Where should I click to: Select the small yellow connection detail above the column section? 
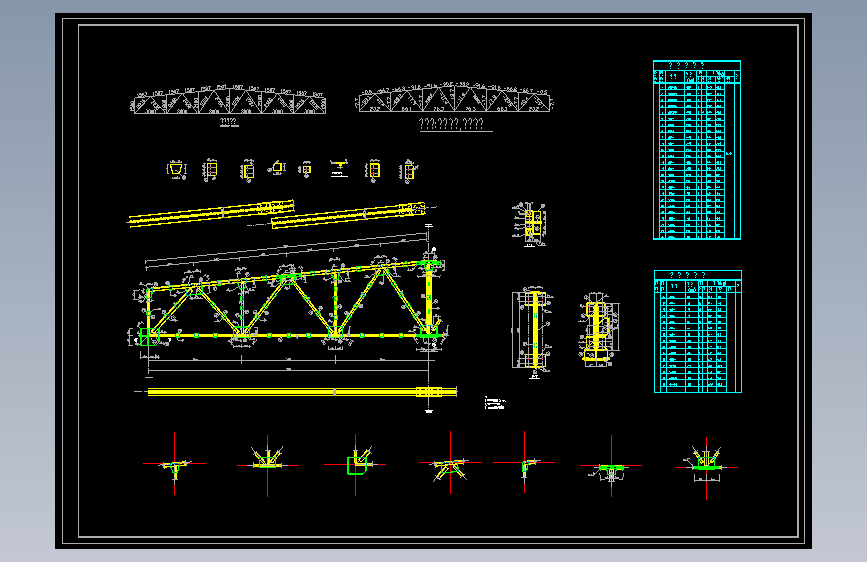coord(530,223)
